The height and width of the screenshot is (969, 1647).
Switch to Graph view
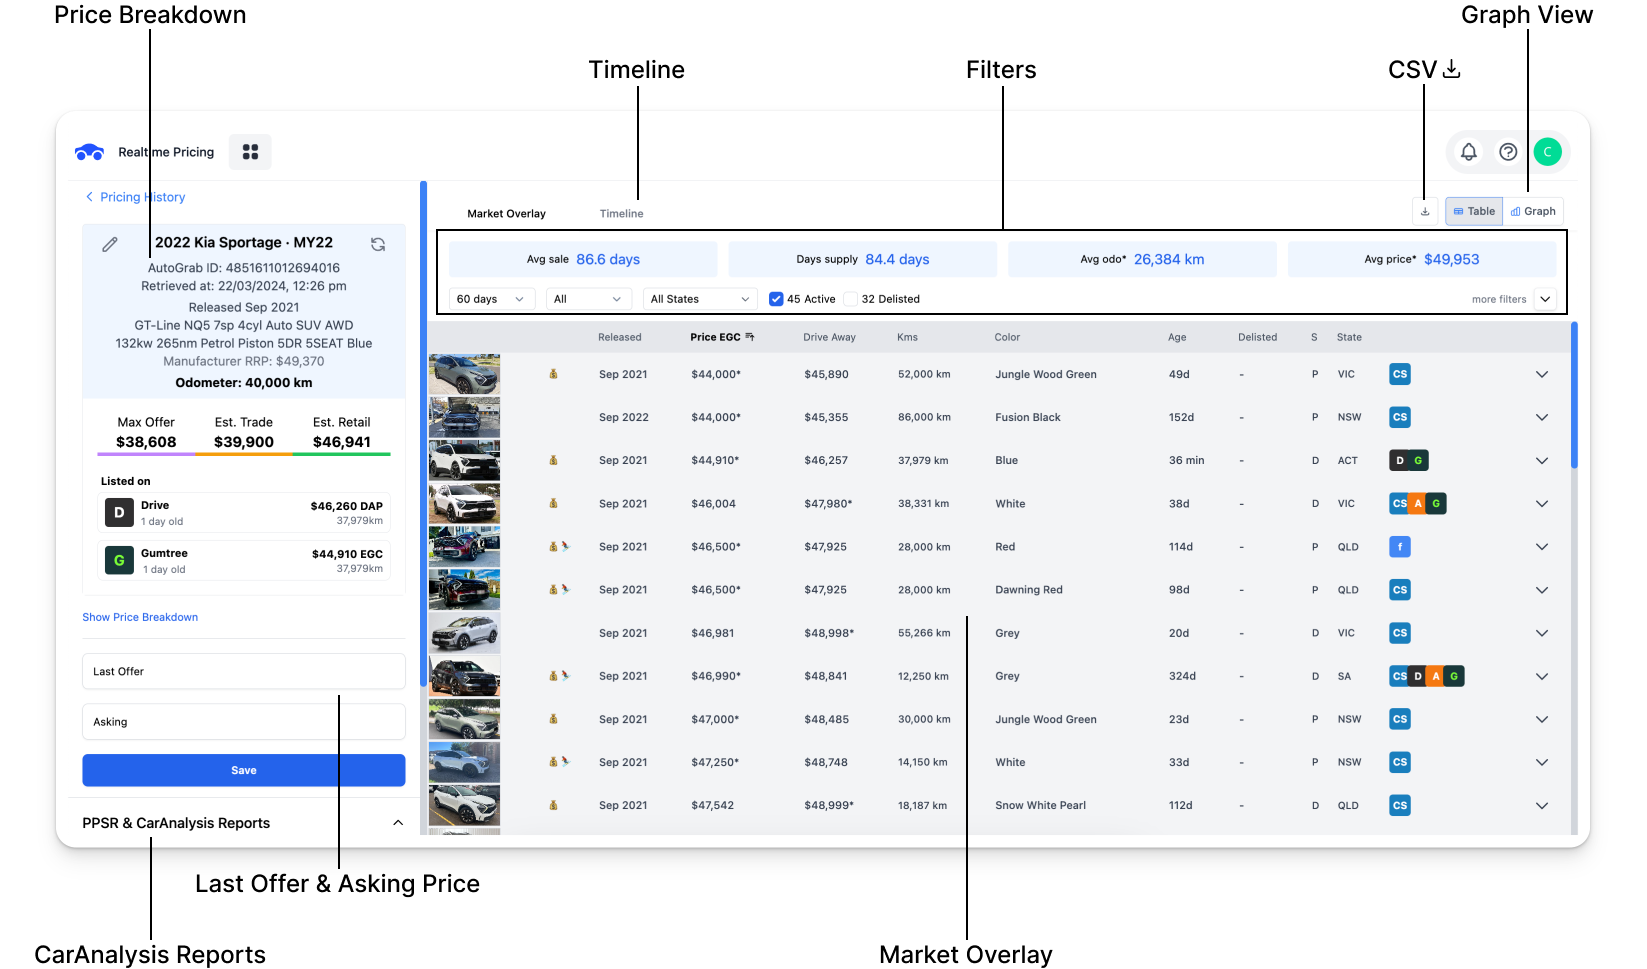(x=1533, y=212)
